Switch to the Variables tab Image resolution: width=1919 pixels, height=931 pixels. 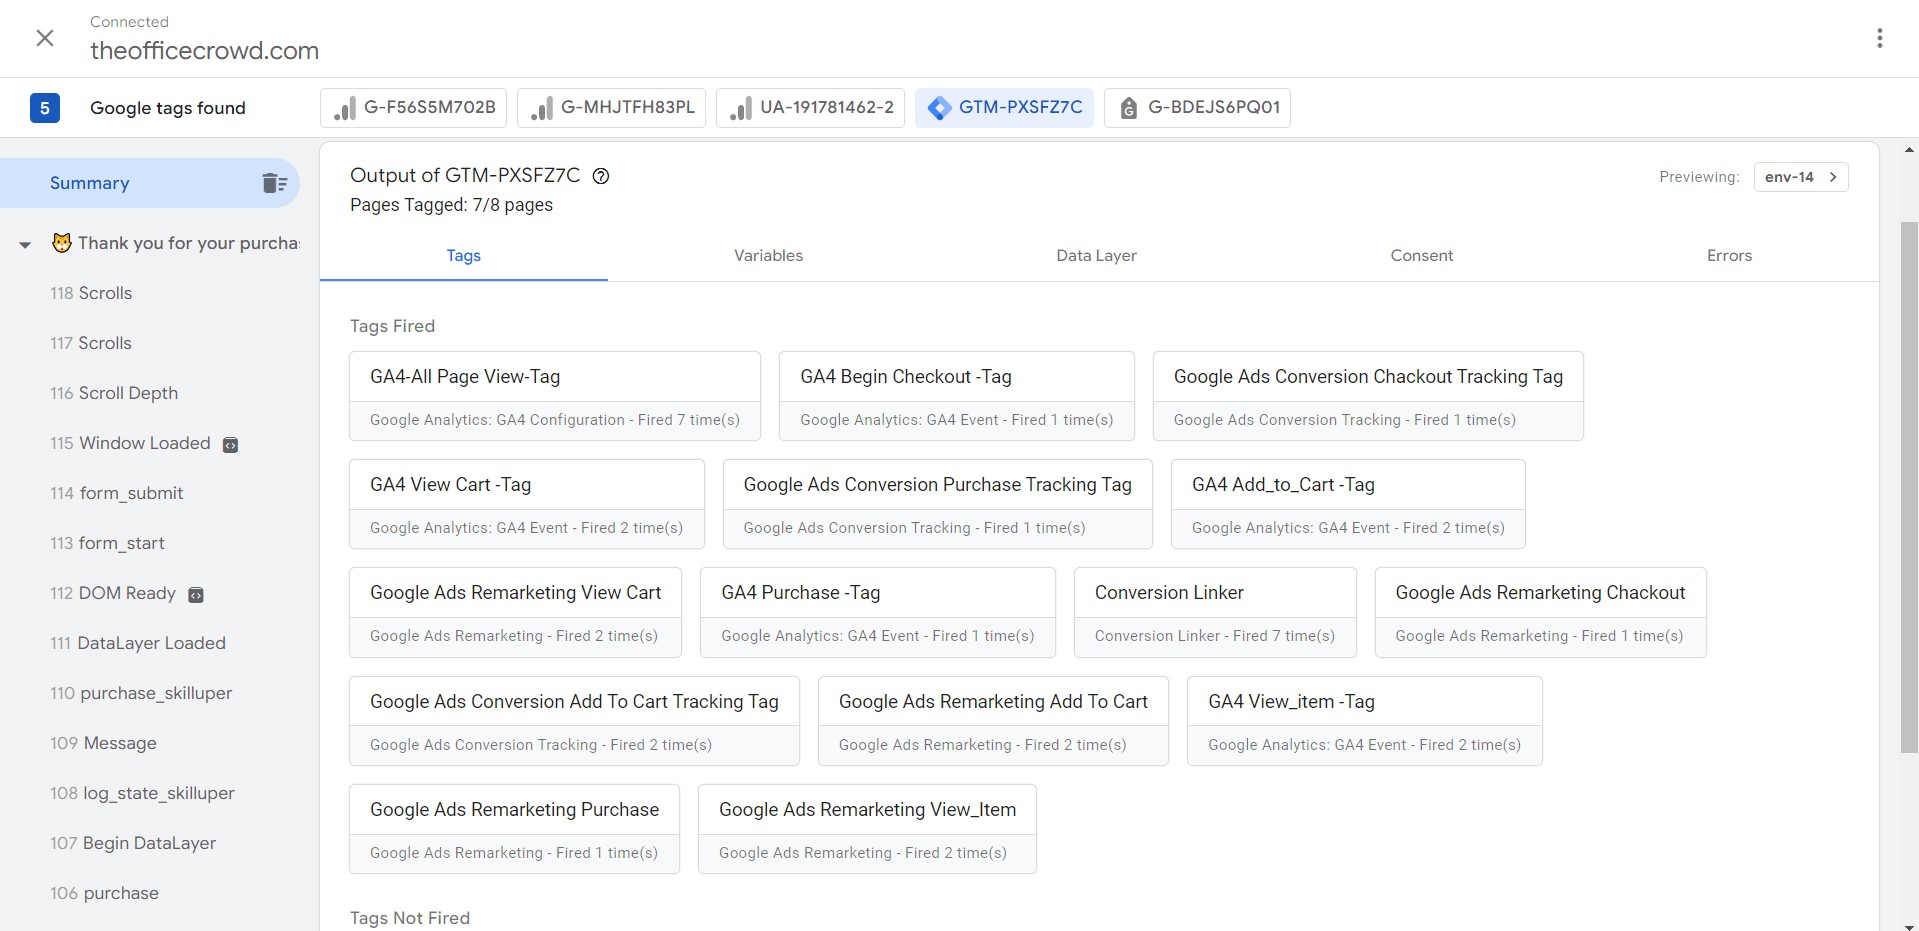768,255
